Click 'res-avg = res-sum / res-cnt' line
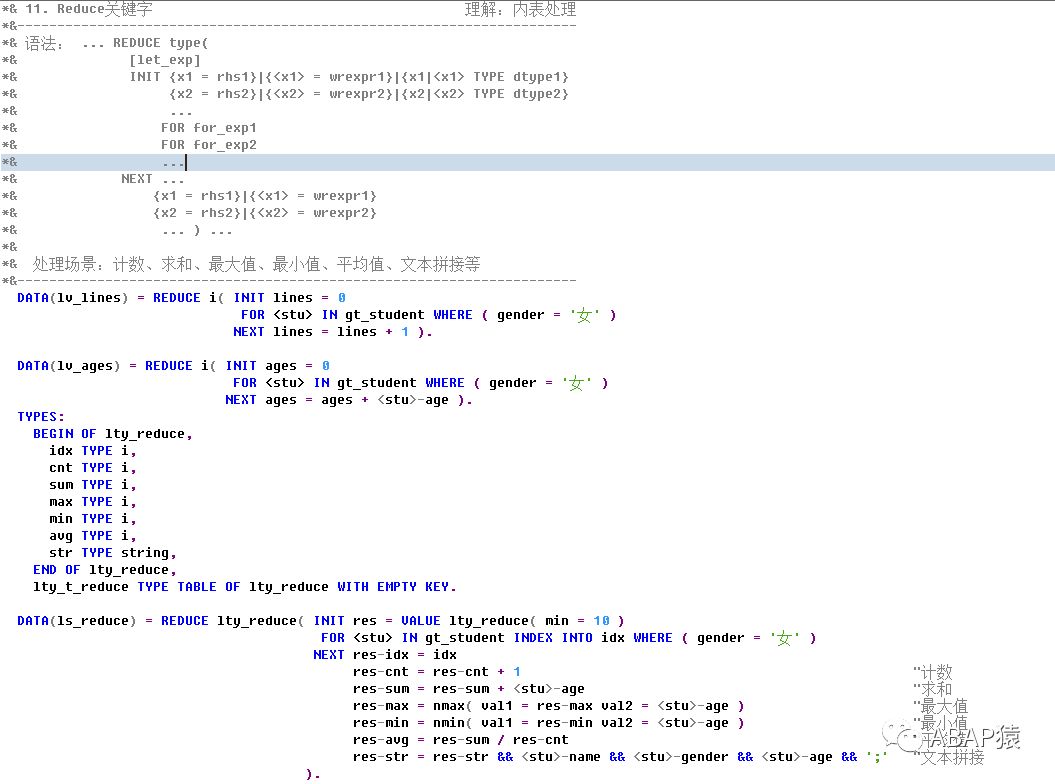This screenshot has width=1055, height=784. click(x=460, y=740)
